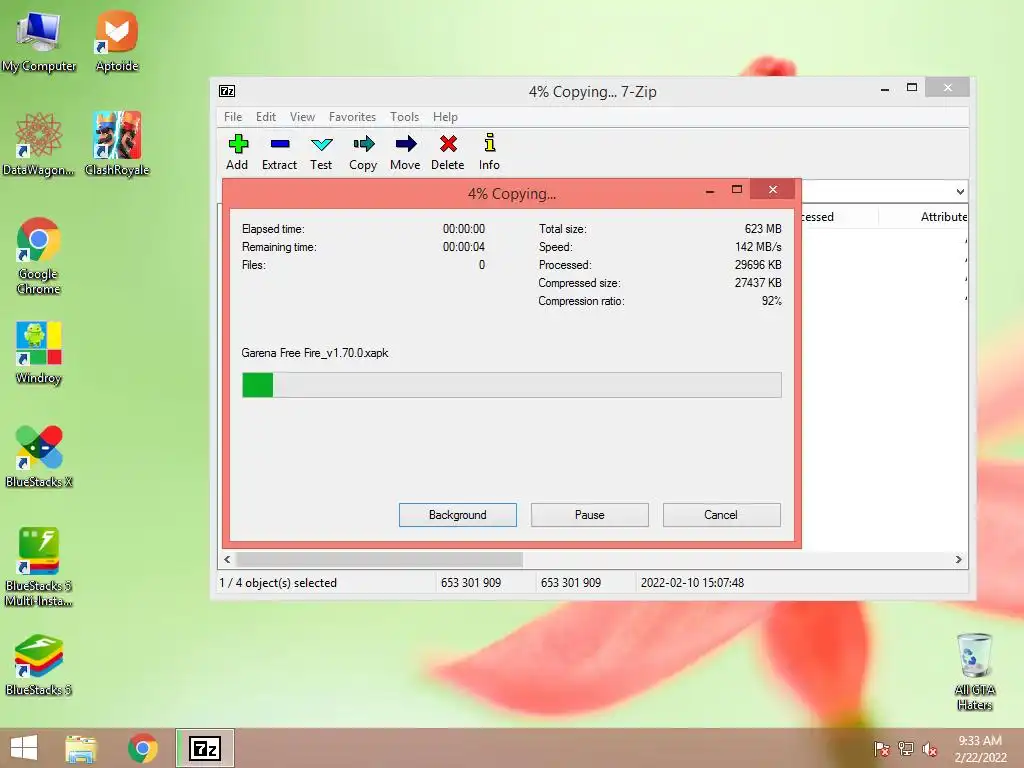Viewport: 1024px width, 768px height.
Task: Click the status text '1 / 4 object(s) selected'
Action: [278, 583]
